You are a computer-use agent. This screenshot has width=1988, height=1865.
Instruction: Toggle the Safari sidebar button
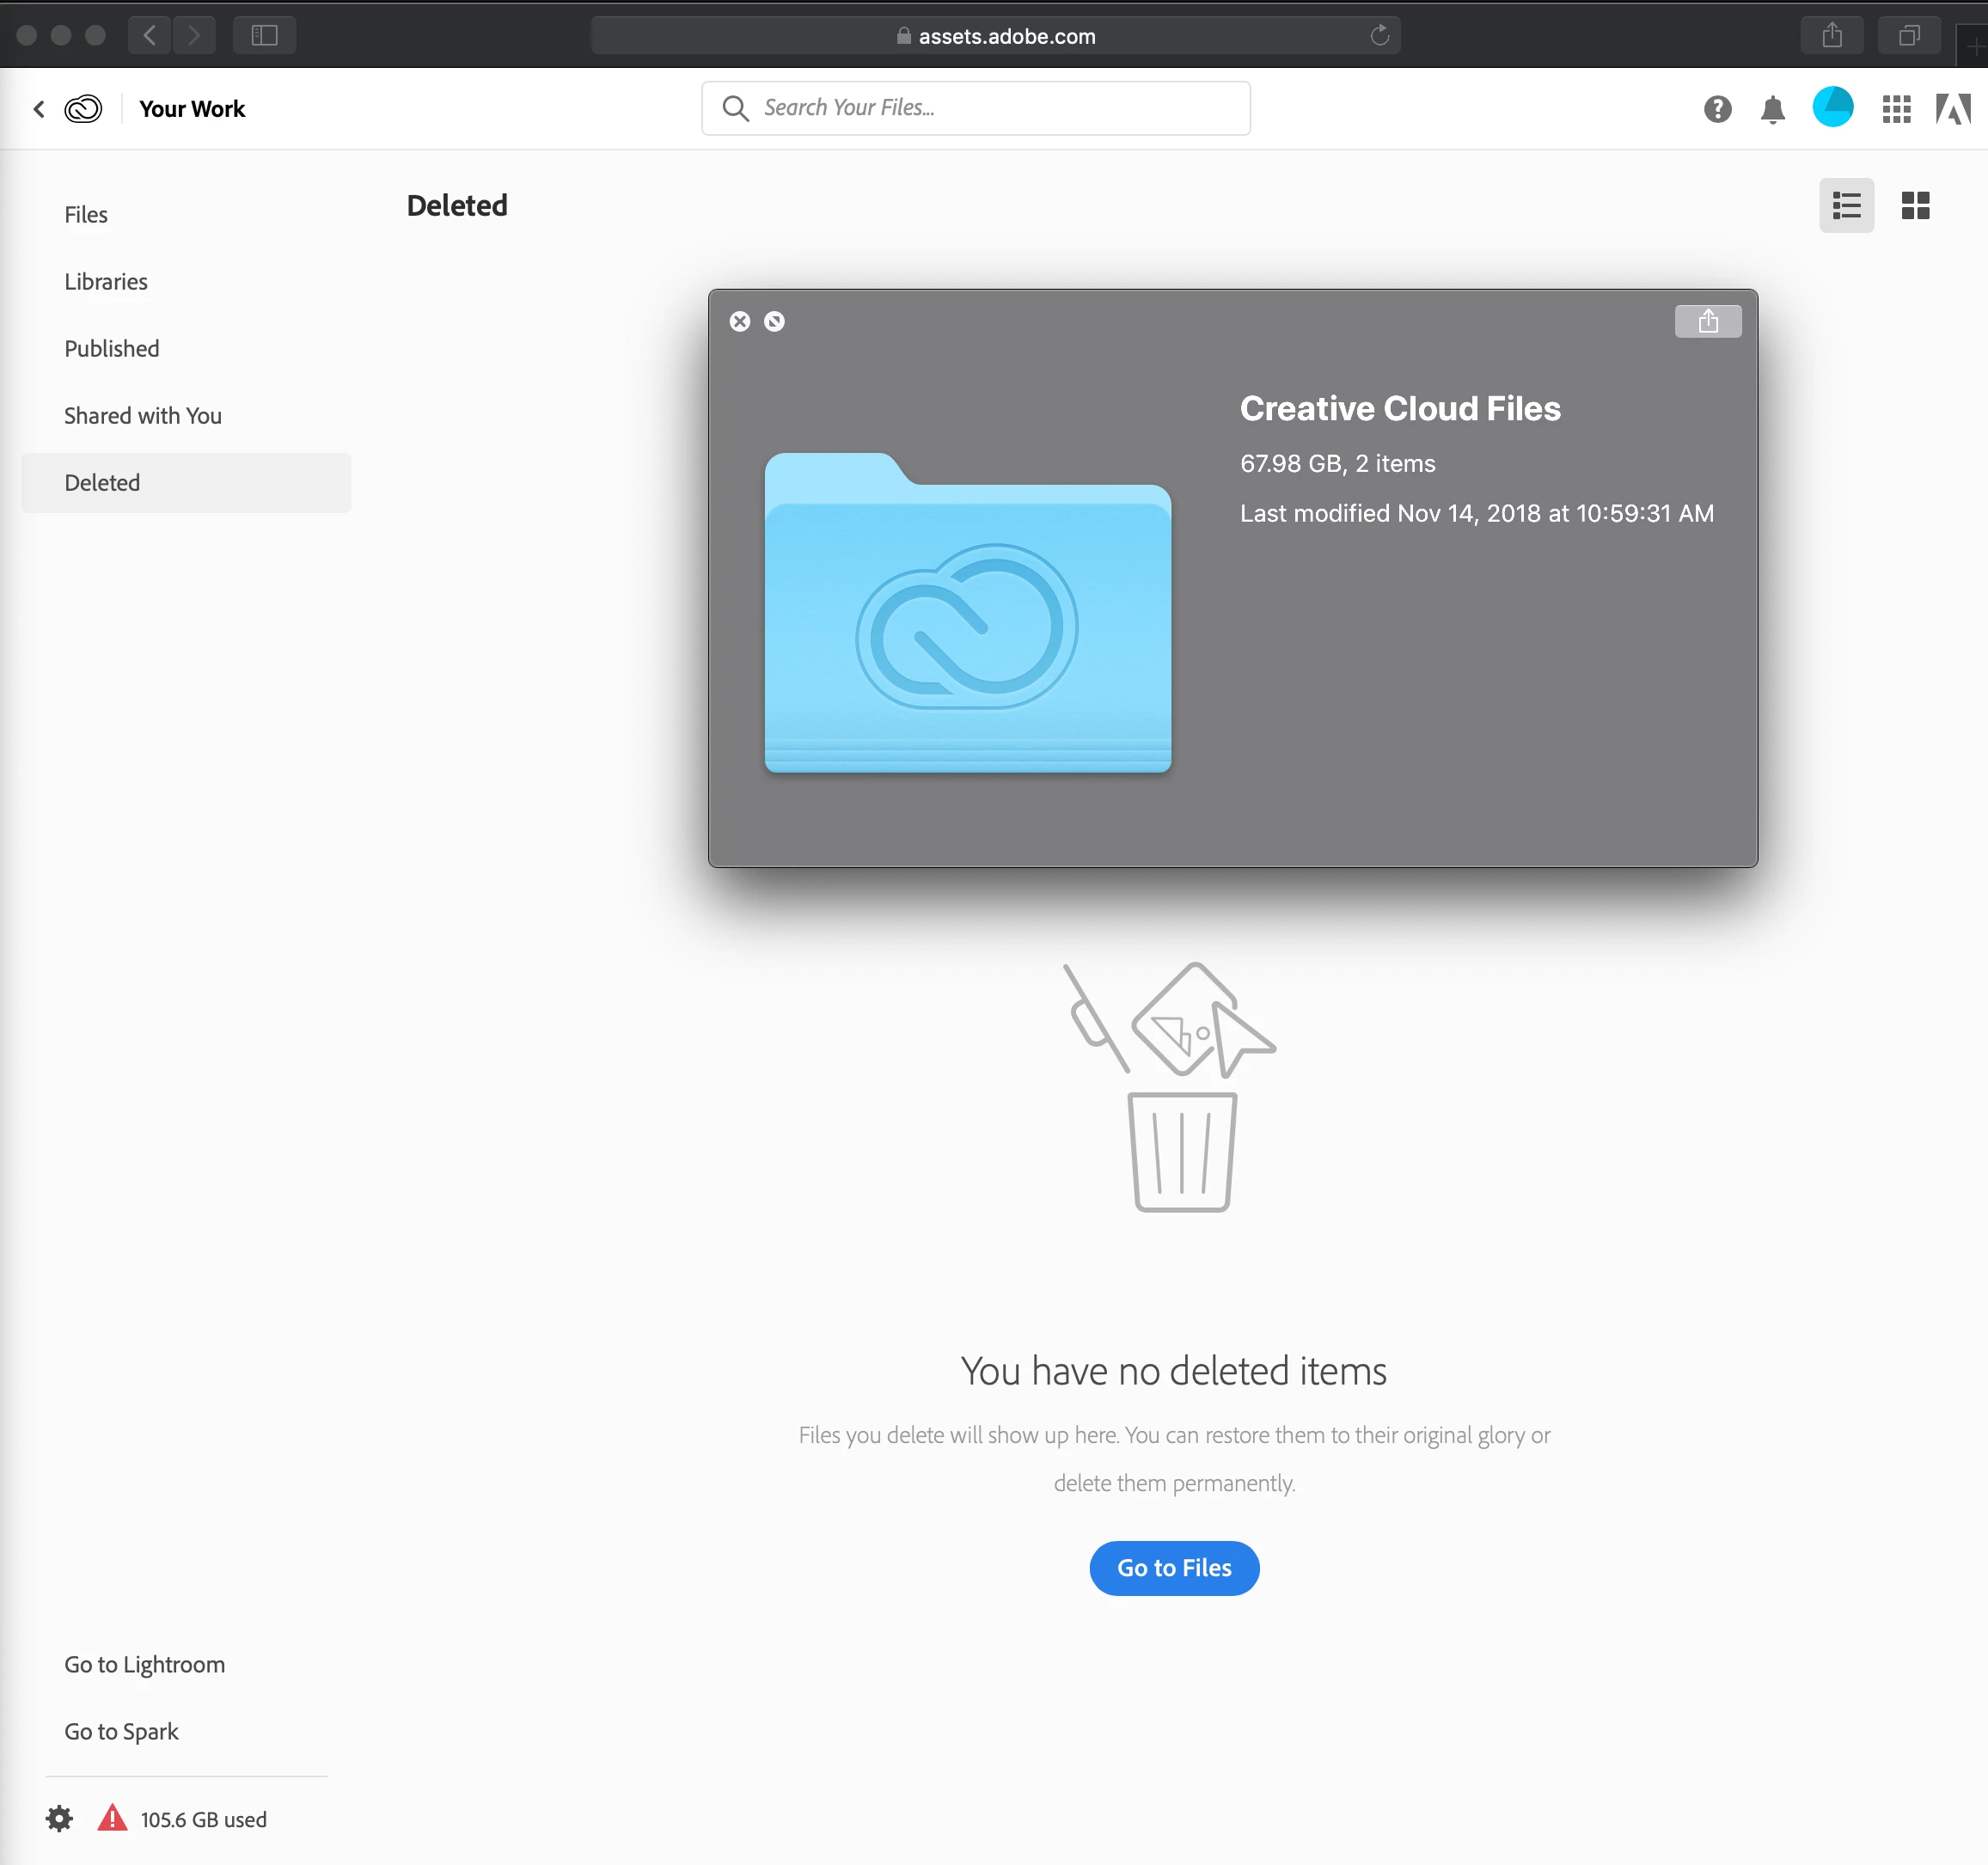264,36
